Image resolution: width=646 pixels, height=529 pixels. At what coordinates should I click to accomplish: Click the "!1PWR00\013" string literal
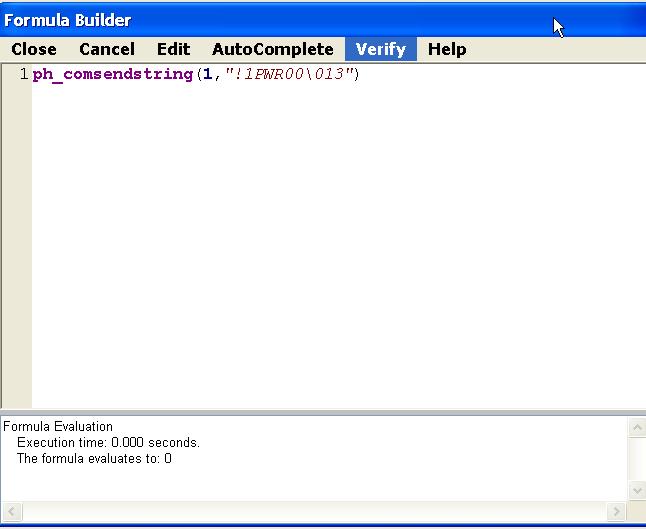click(x=290, y=74)
